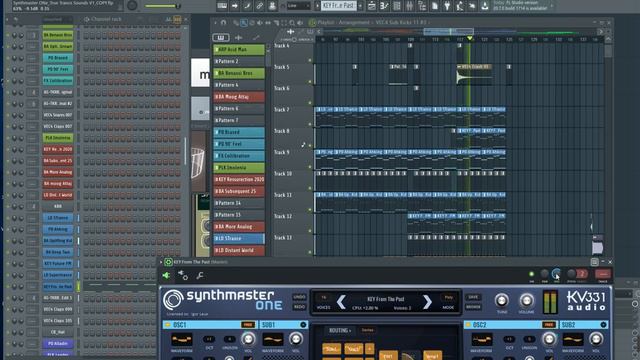Open the ROUTING dropdown in SynthMaster
640x360 pixels.
(x=340, y=330)
